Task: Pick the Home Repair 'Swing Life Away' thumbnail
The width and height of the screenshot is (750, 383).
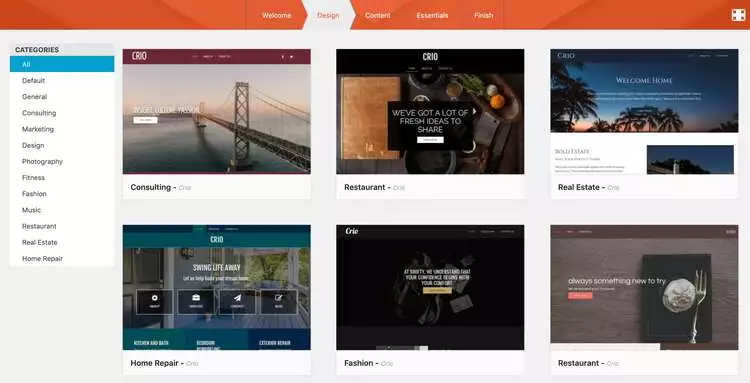Action: [217, 287]
